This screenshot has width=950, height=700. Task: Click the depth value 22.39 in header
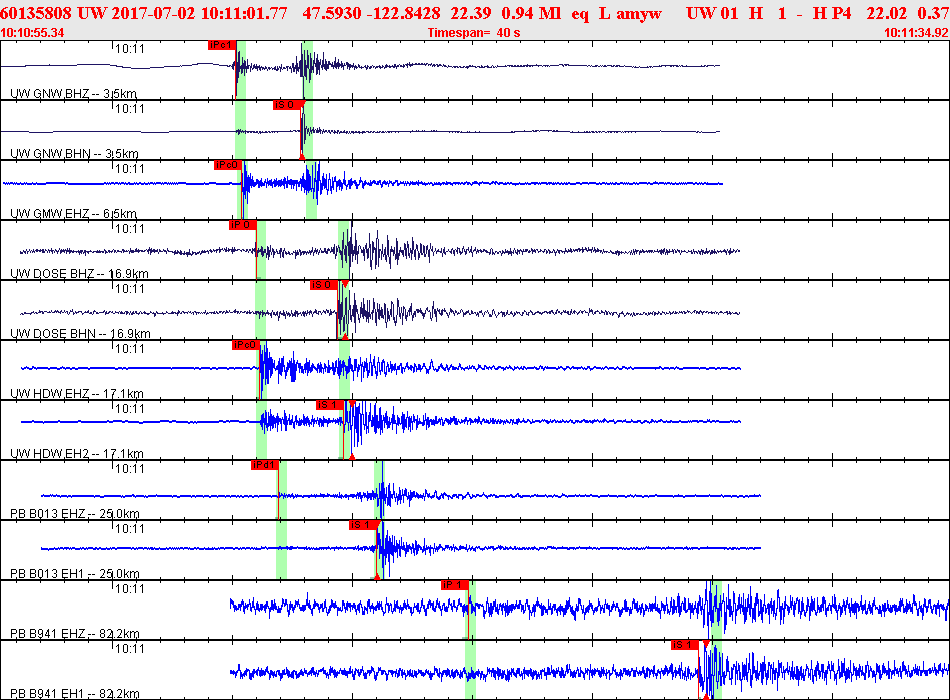(471, 13)
